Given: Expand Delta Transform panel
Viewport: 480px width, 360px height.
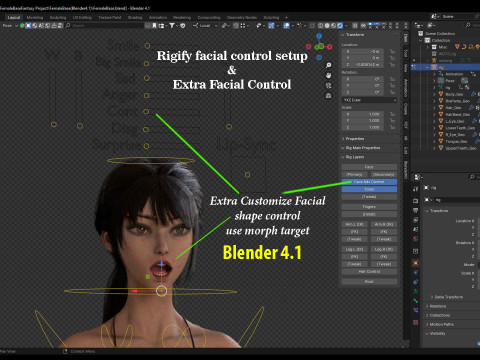Looking at the screenshot, I should (433, 297).
